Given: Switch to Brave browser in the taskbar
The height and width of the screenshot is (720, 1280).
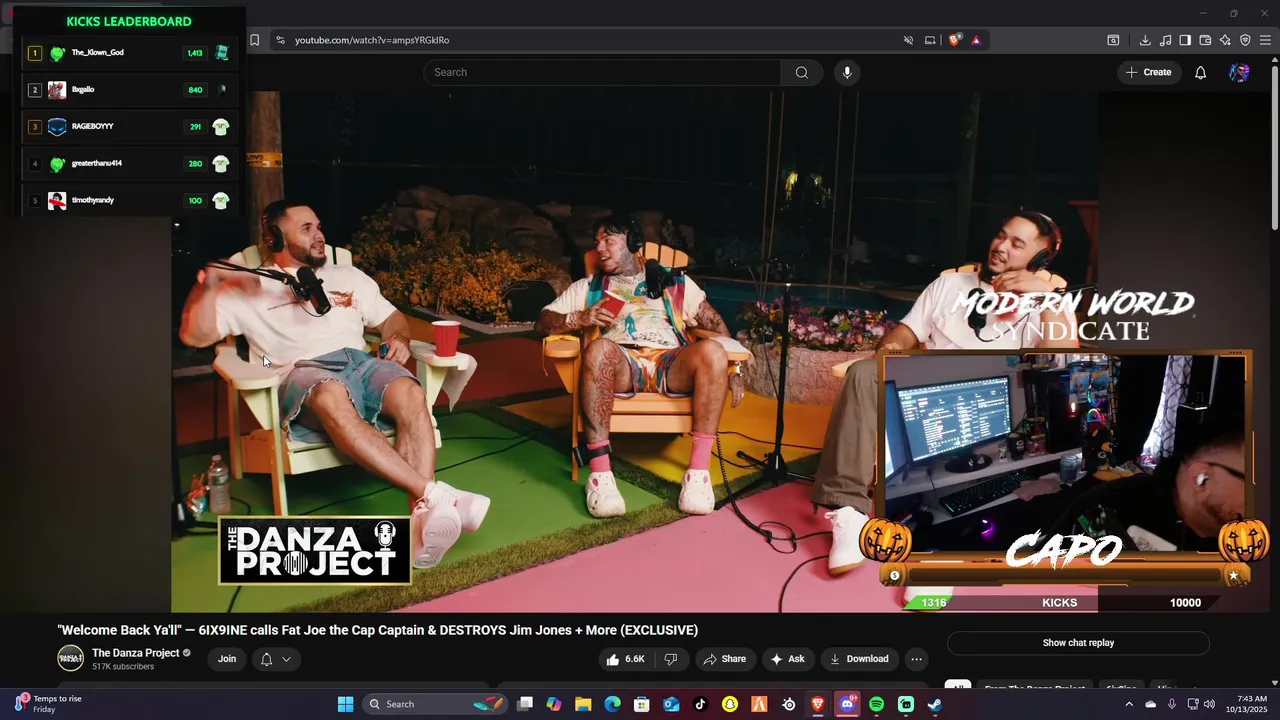Looking at the screenshot, I should point(818,704).
